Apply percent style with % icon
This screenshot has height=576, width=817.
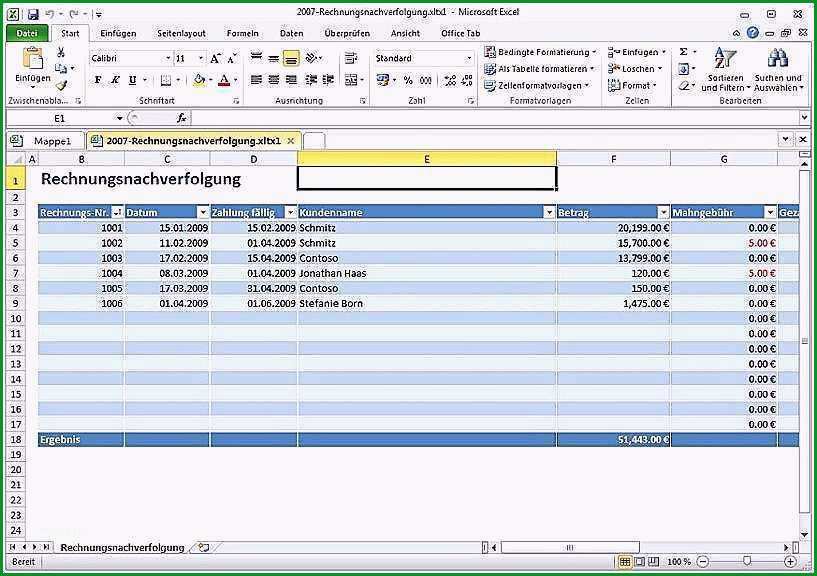click(x=408, y=80)
